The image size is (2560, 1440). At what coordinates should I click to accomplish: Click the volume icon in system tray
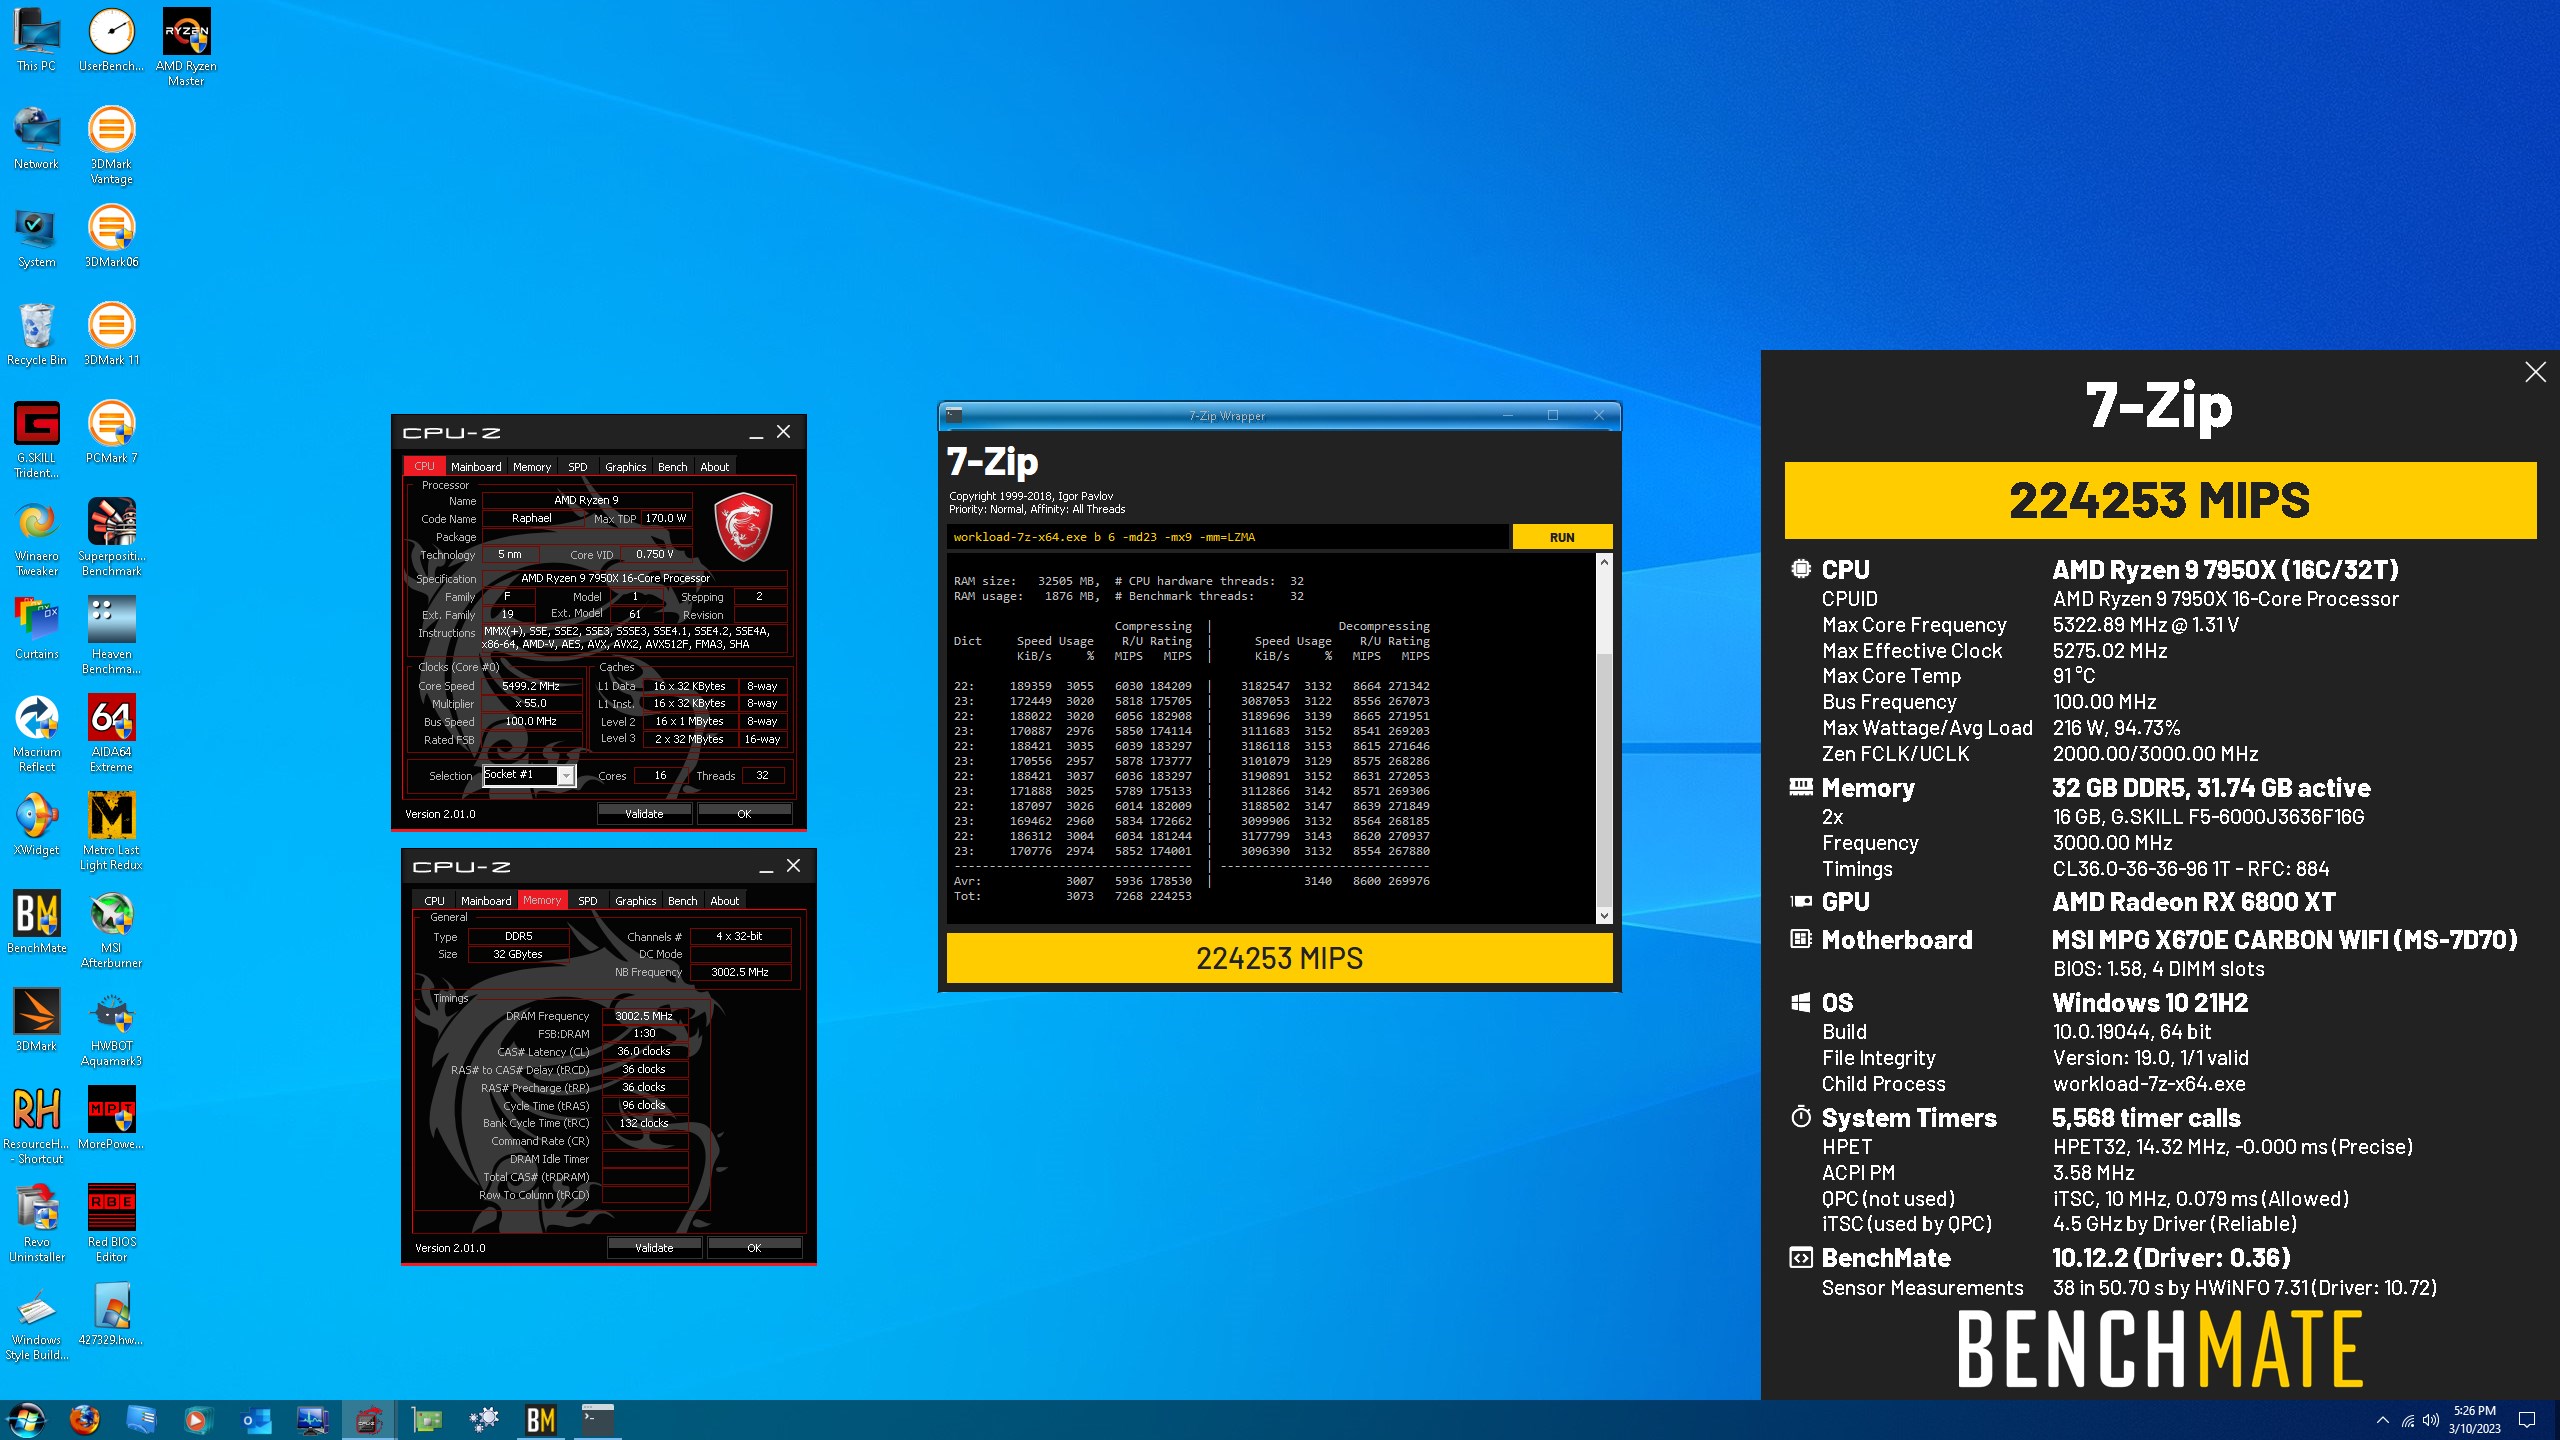[x=2431, y=1419]
